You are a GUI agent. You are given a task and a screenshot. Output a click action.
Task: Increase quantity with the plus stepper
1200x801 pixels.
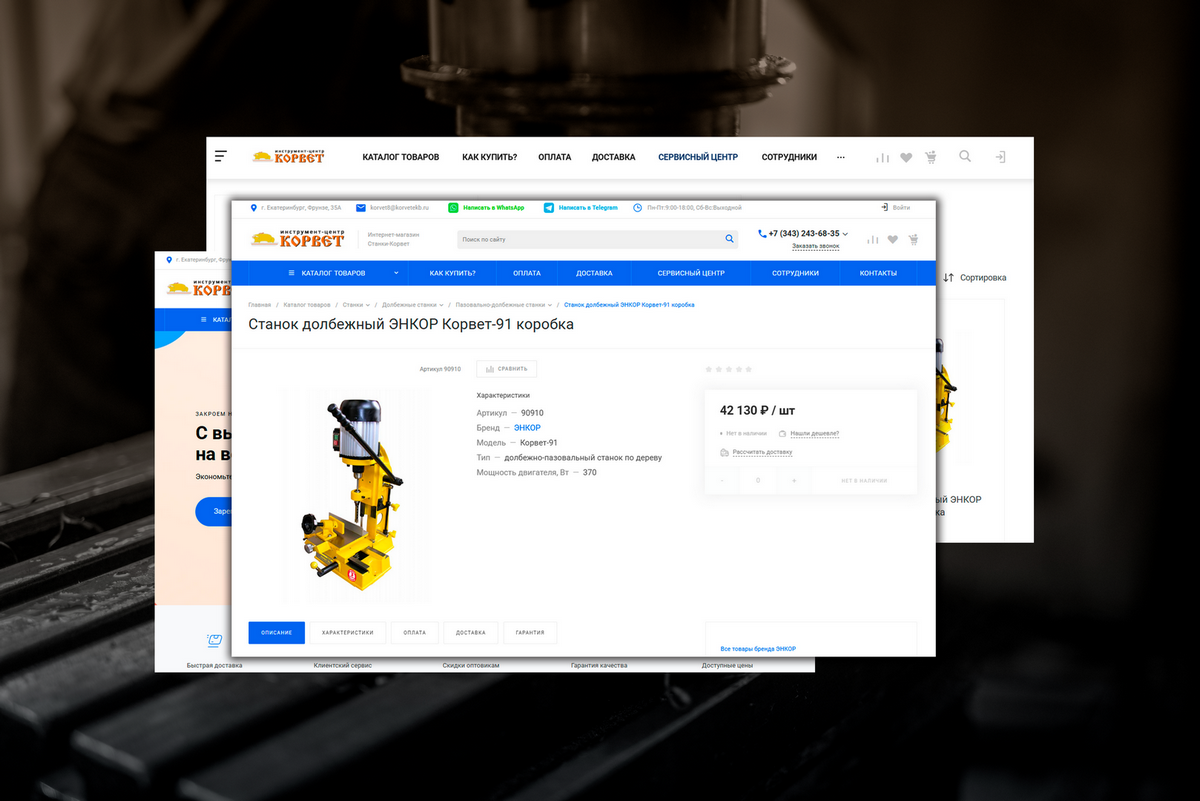[x=794, y=481]
